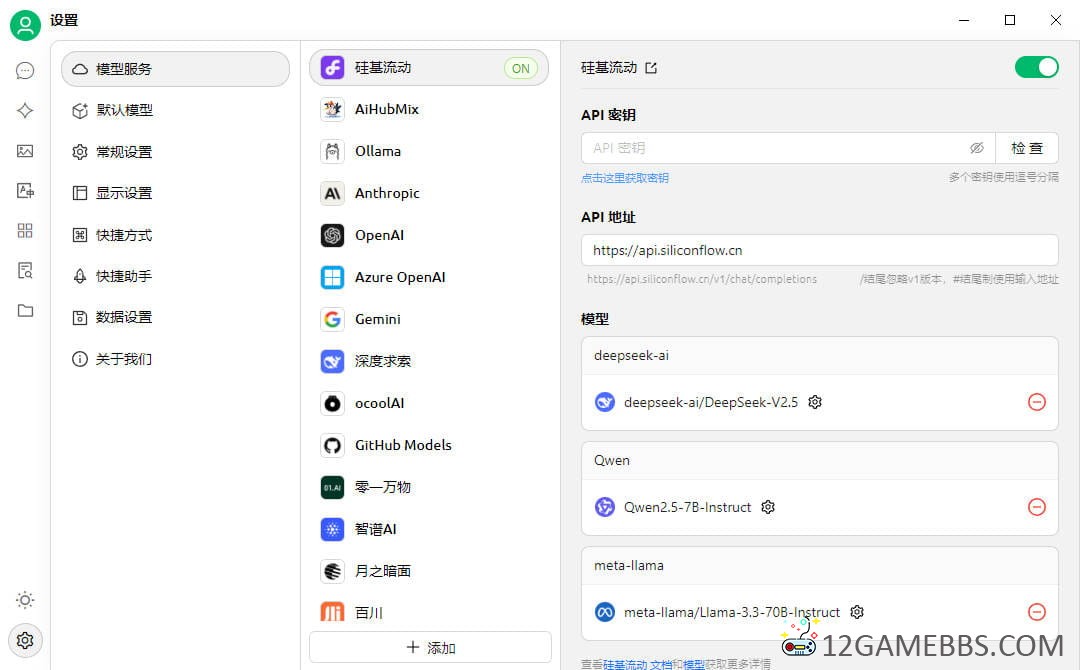Select the AiHubMix provider
The height and width of the screenshot is (670, 1080).
[x=429, y=109]
